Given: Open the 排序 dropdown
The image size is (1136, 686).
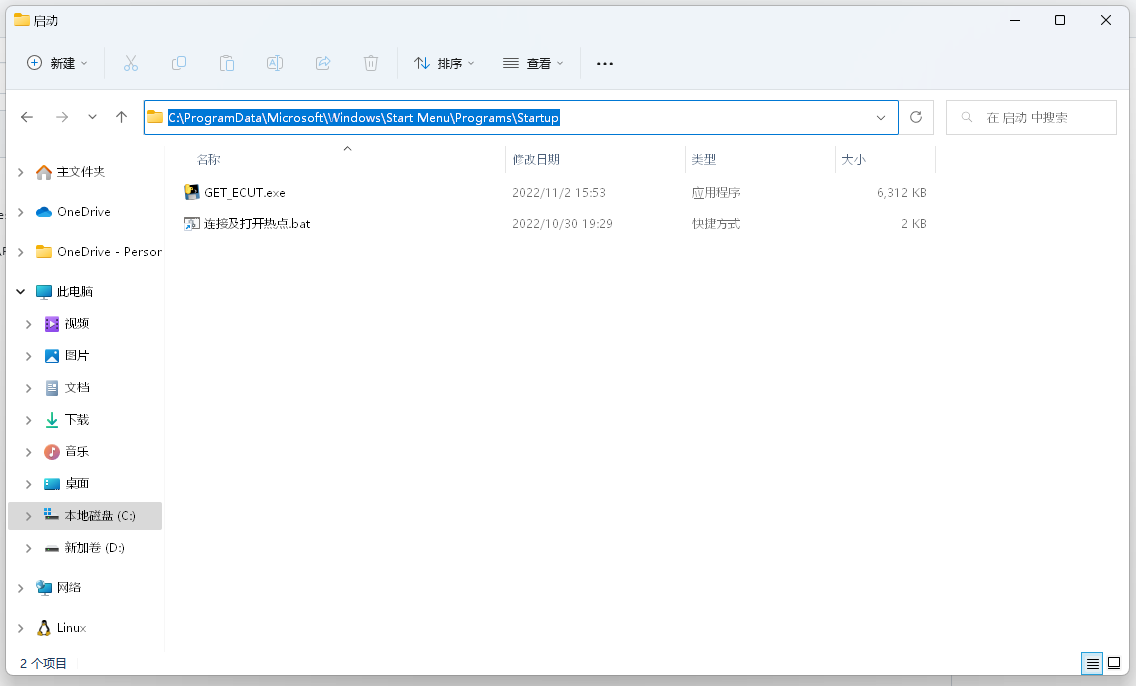Looking at the screenshot, I should click(x=444, y=63).
